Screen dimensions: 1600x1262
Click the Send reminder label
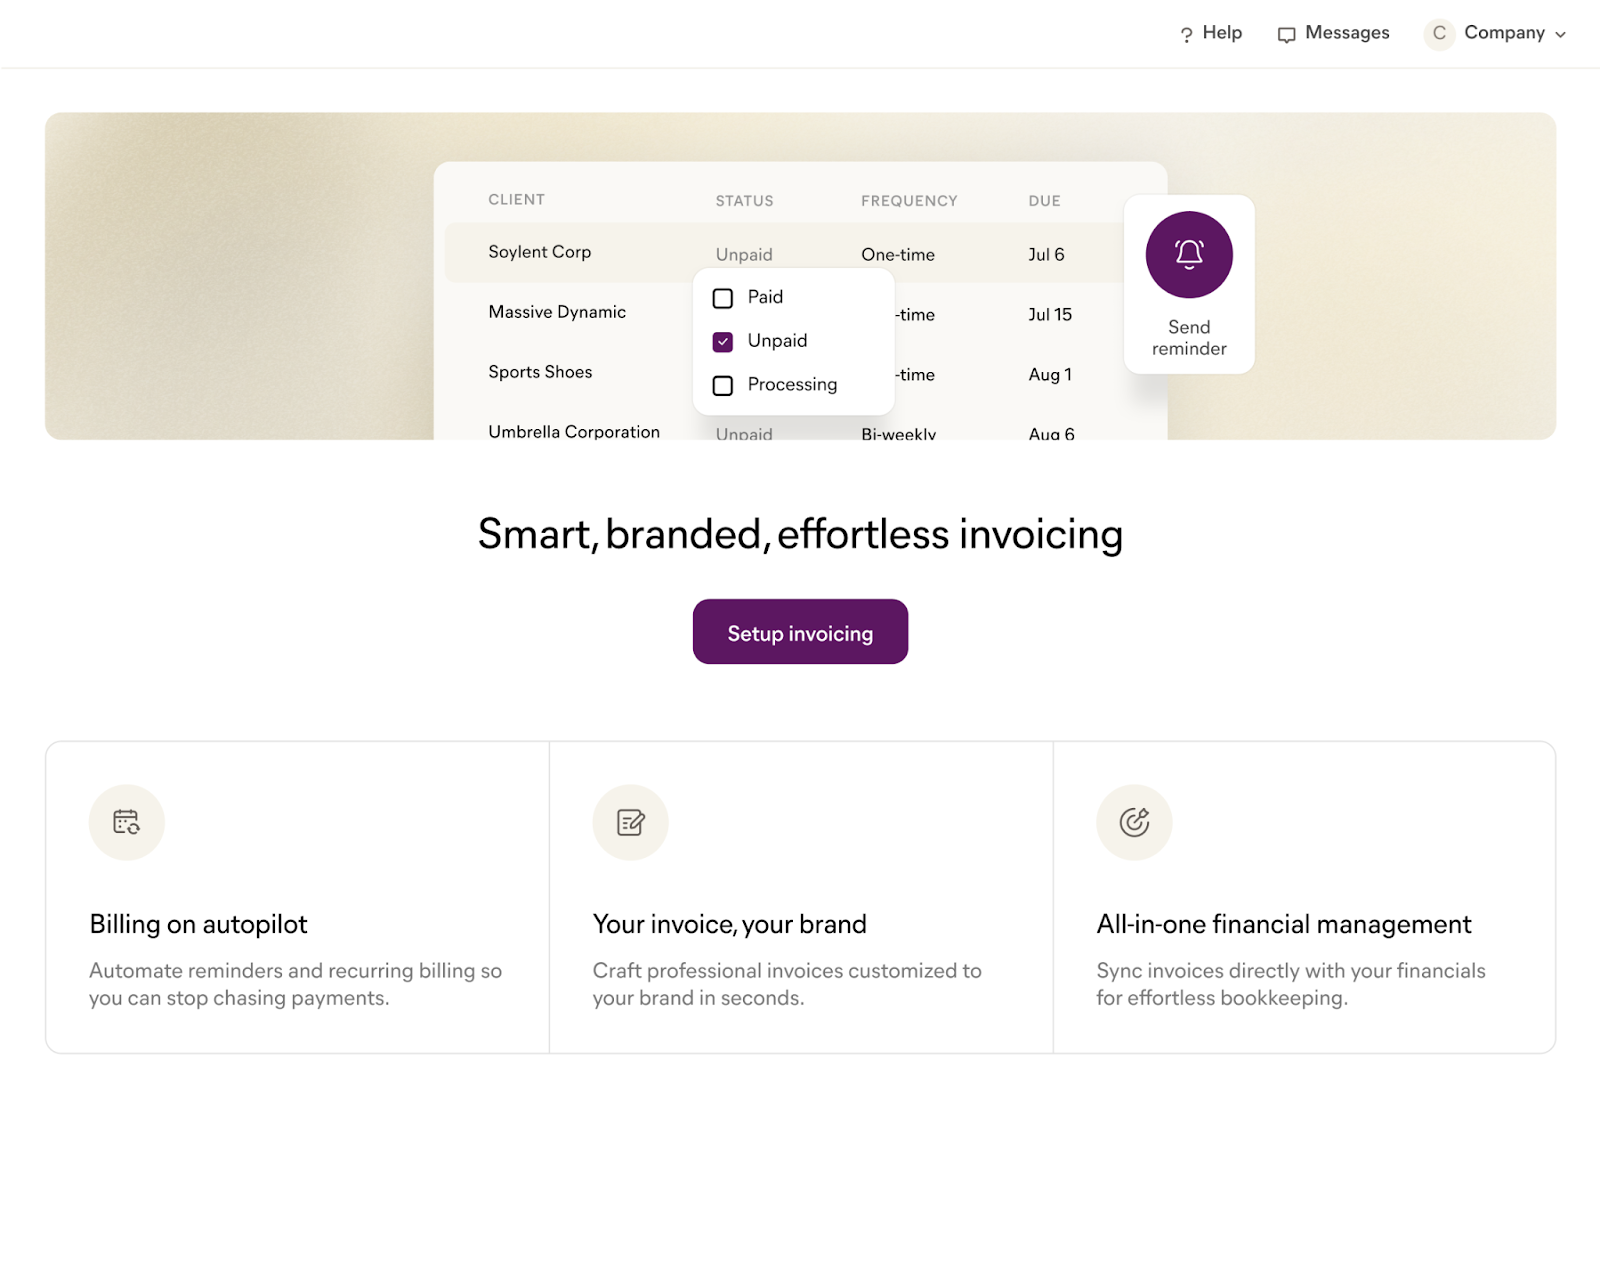pyautogui.click(x=1189, y=338)
